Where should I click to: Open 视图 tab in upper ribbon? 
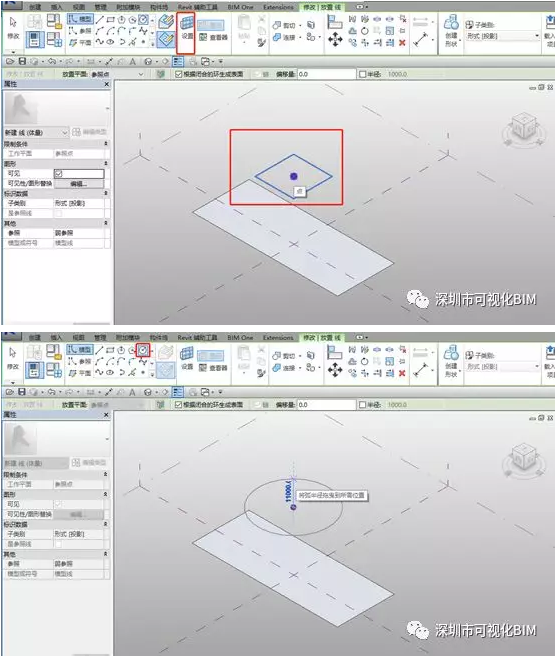[78, 7]
